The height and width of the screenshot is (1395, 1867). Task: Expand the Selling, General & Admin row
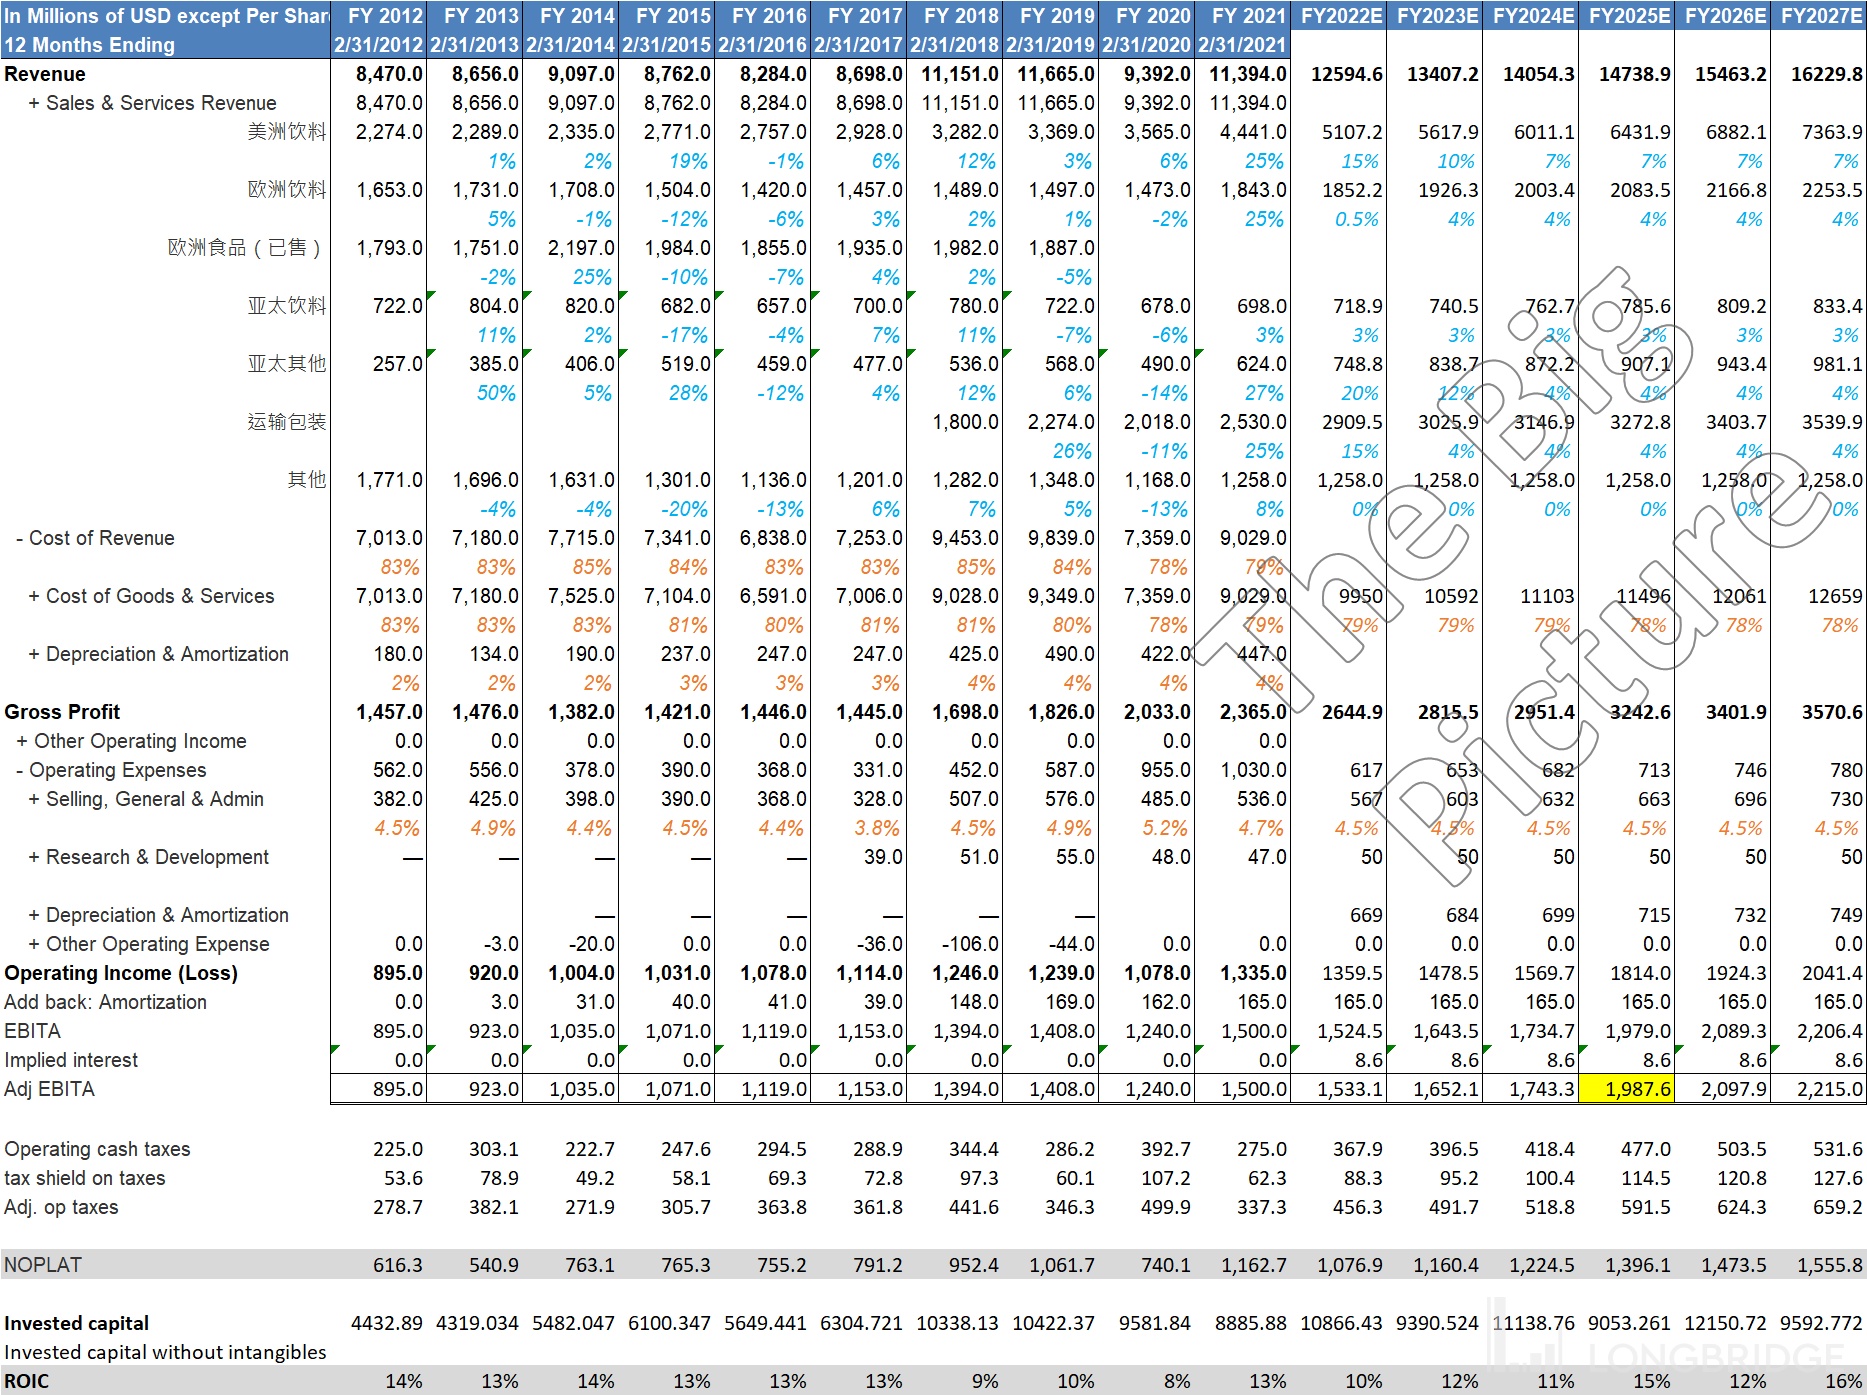click(x=34, y=799)
